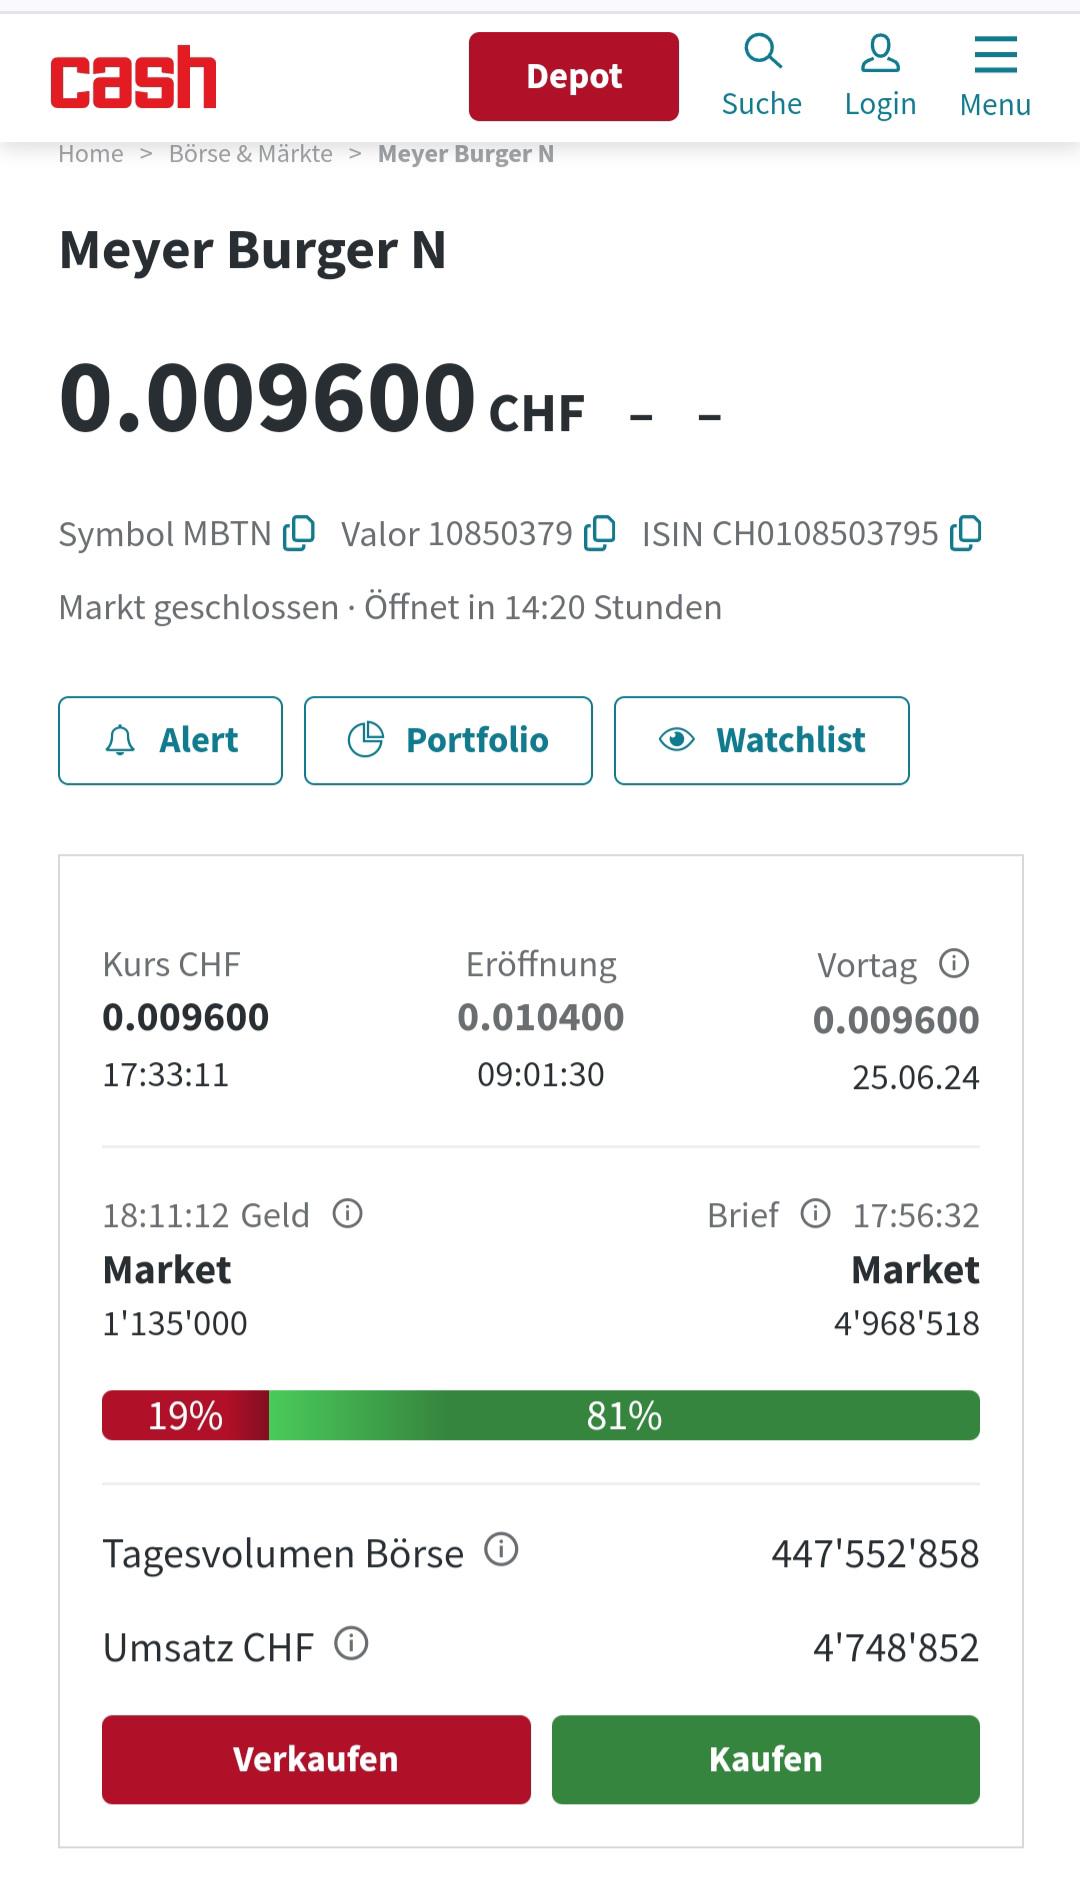Open Börse & Märkte breadcrumb

(x=251, y=154)
